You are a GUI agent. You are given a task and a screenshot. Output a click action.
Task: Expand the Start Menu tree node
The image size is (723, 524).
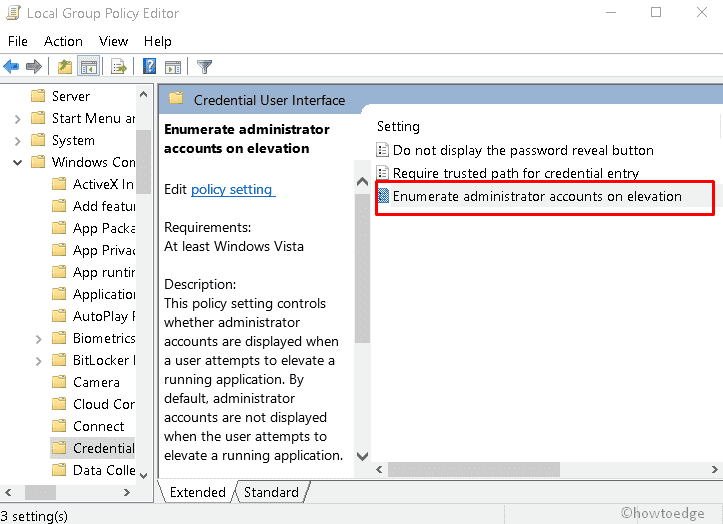pyautogui.click(x=18, y=119)
